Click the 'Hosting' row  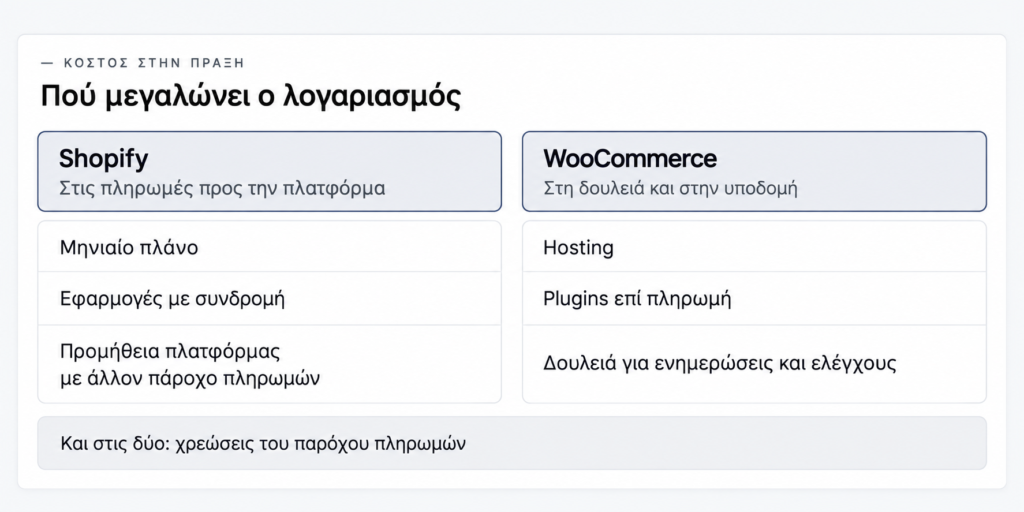754,247
